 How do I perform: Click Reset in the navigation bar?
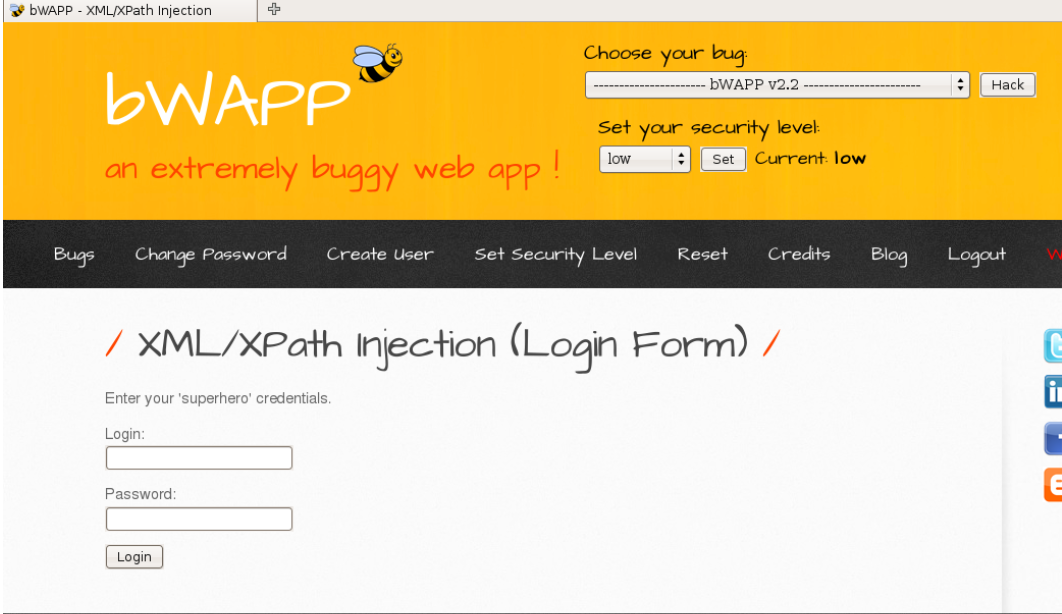pyautogui.click(x=702, y=255)
